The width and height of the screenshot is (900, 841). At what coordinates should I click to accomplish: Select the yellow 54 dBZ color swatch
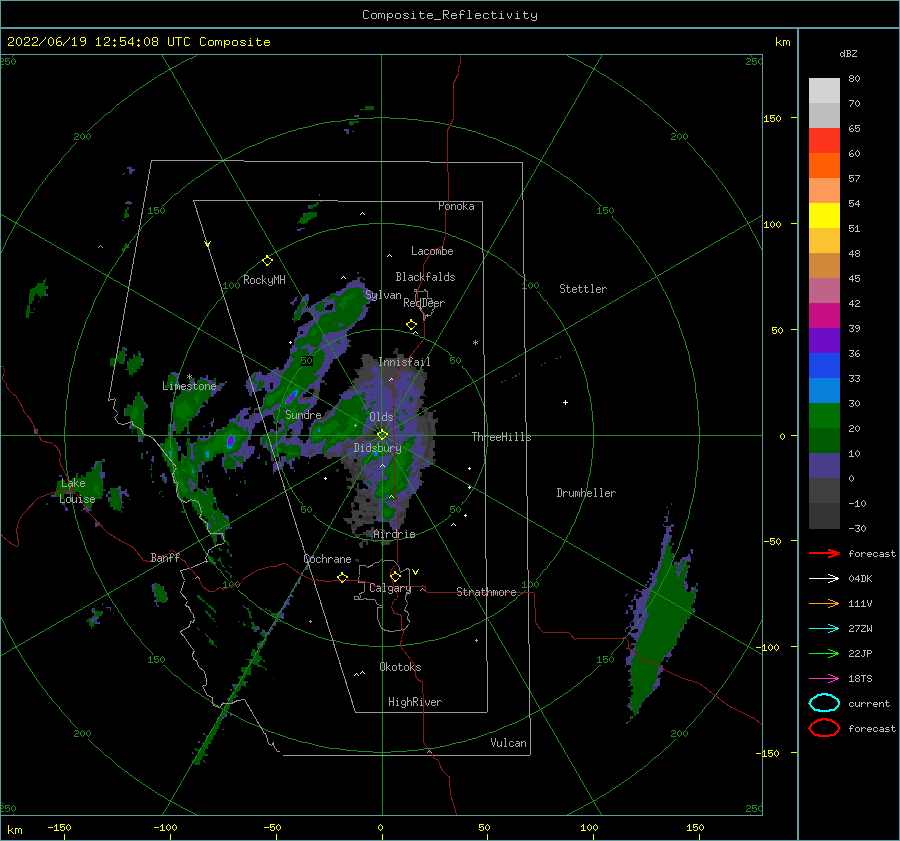(824, 216)
